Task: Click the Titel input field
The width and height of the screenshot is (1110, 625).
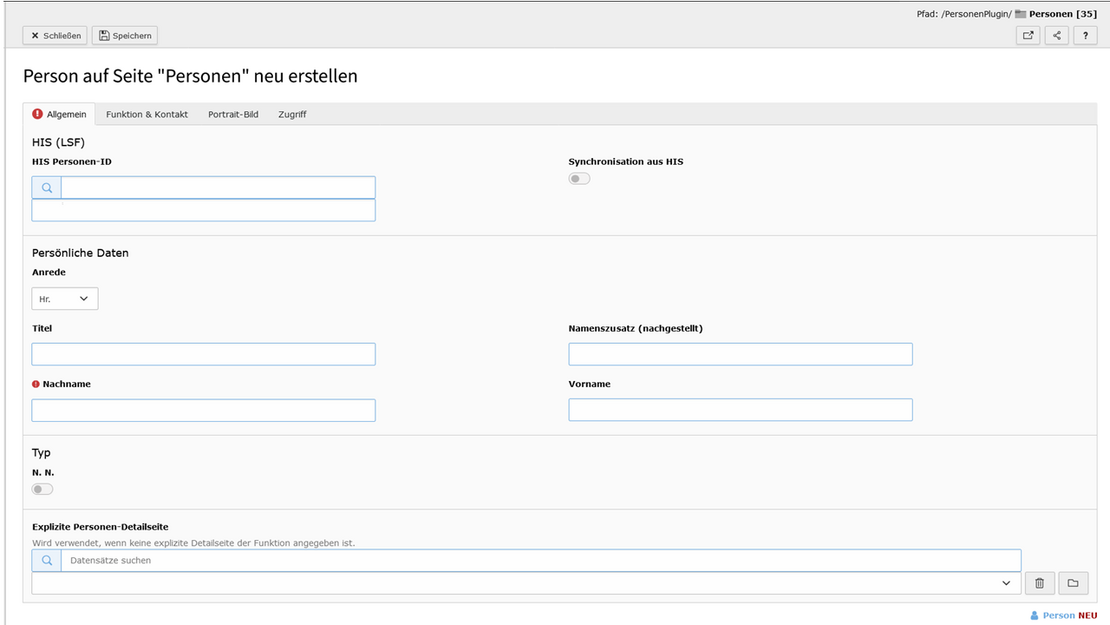Action: [204, 354]
